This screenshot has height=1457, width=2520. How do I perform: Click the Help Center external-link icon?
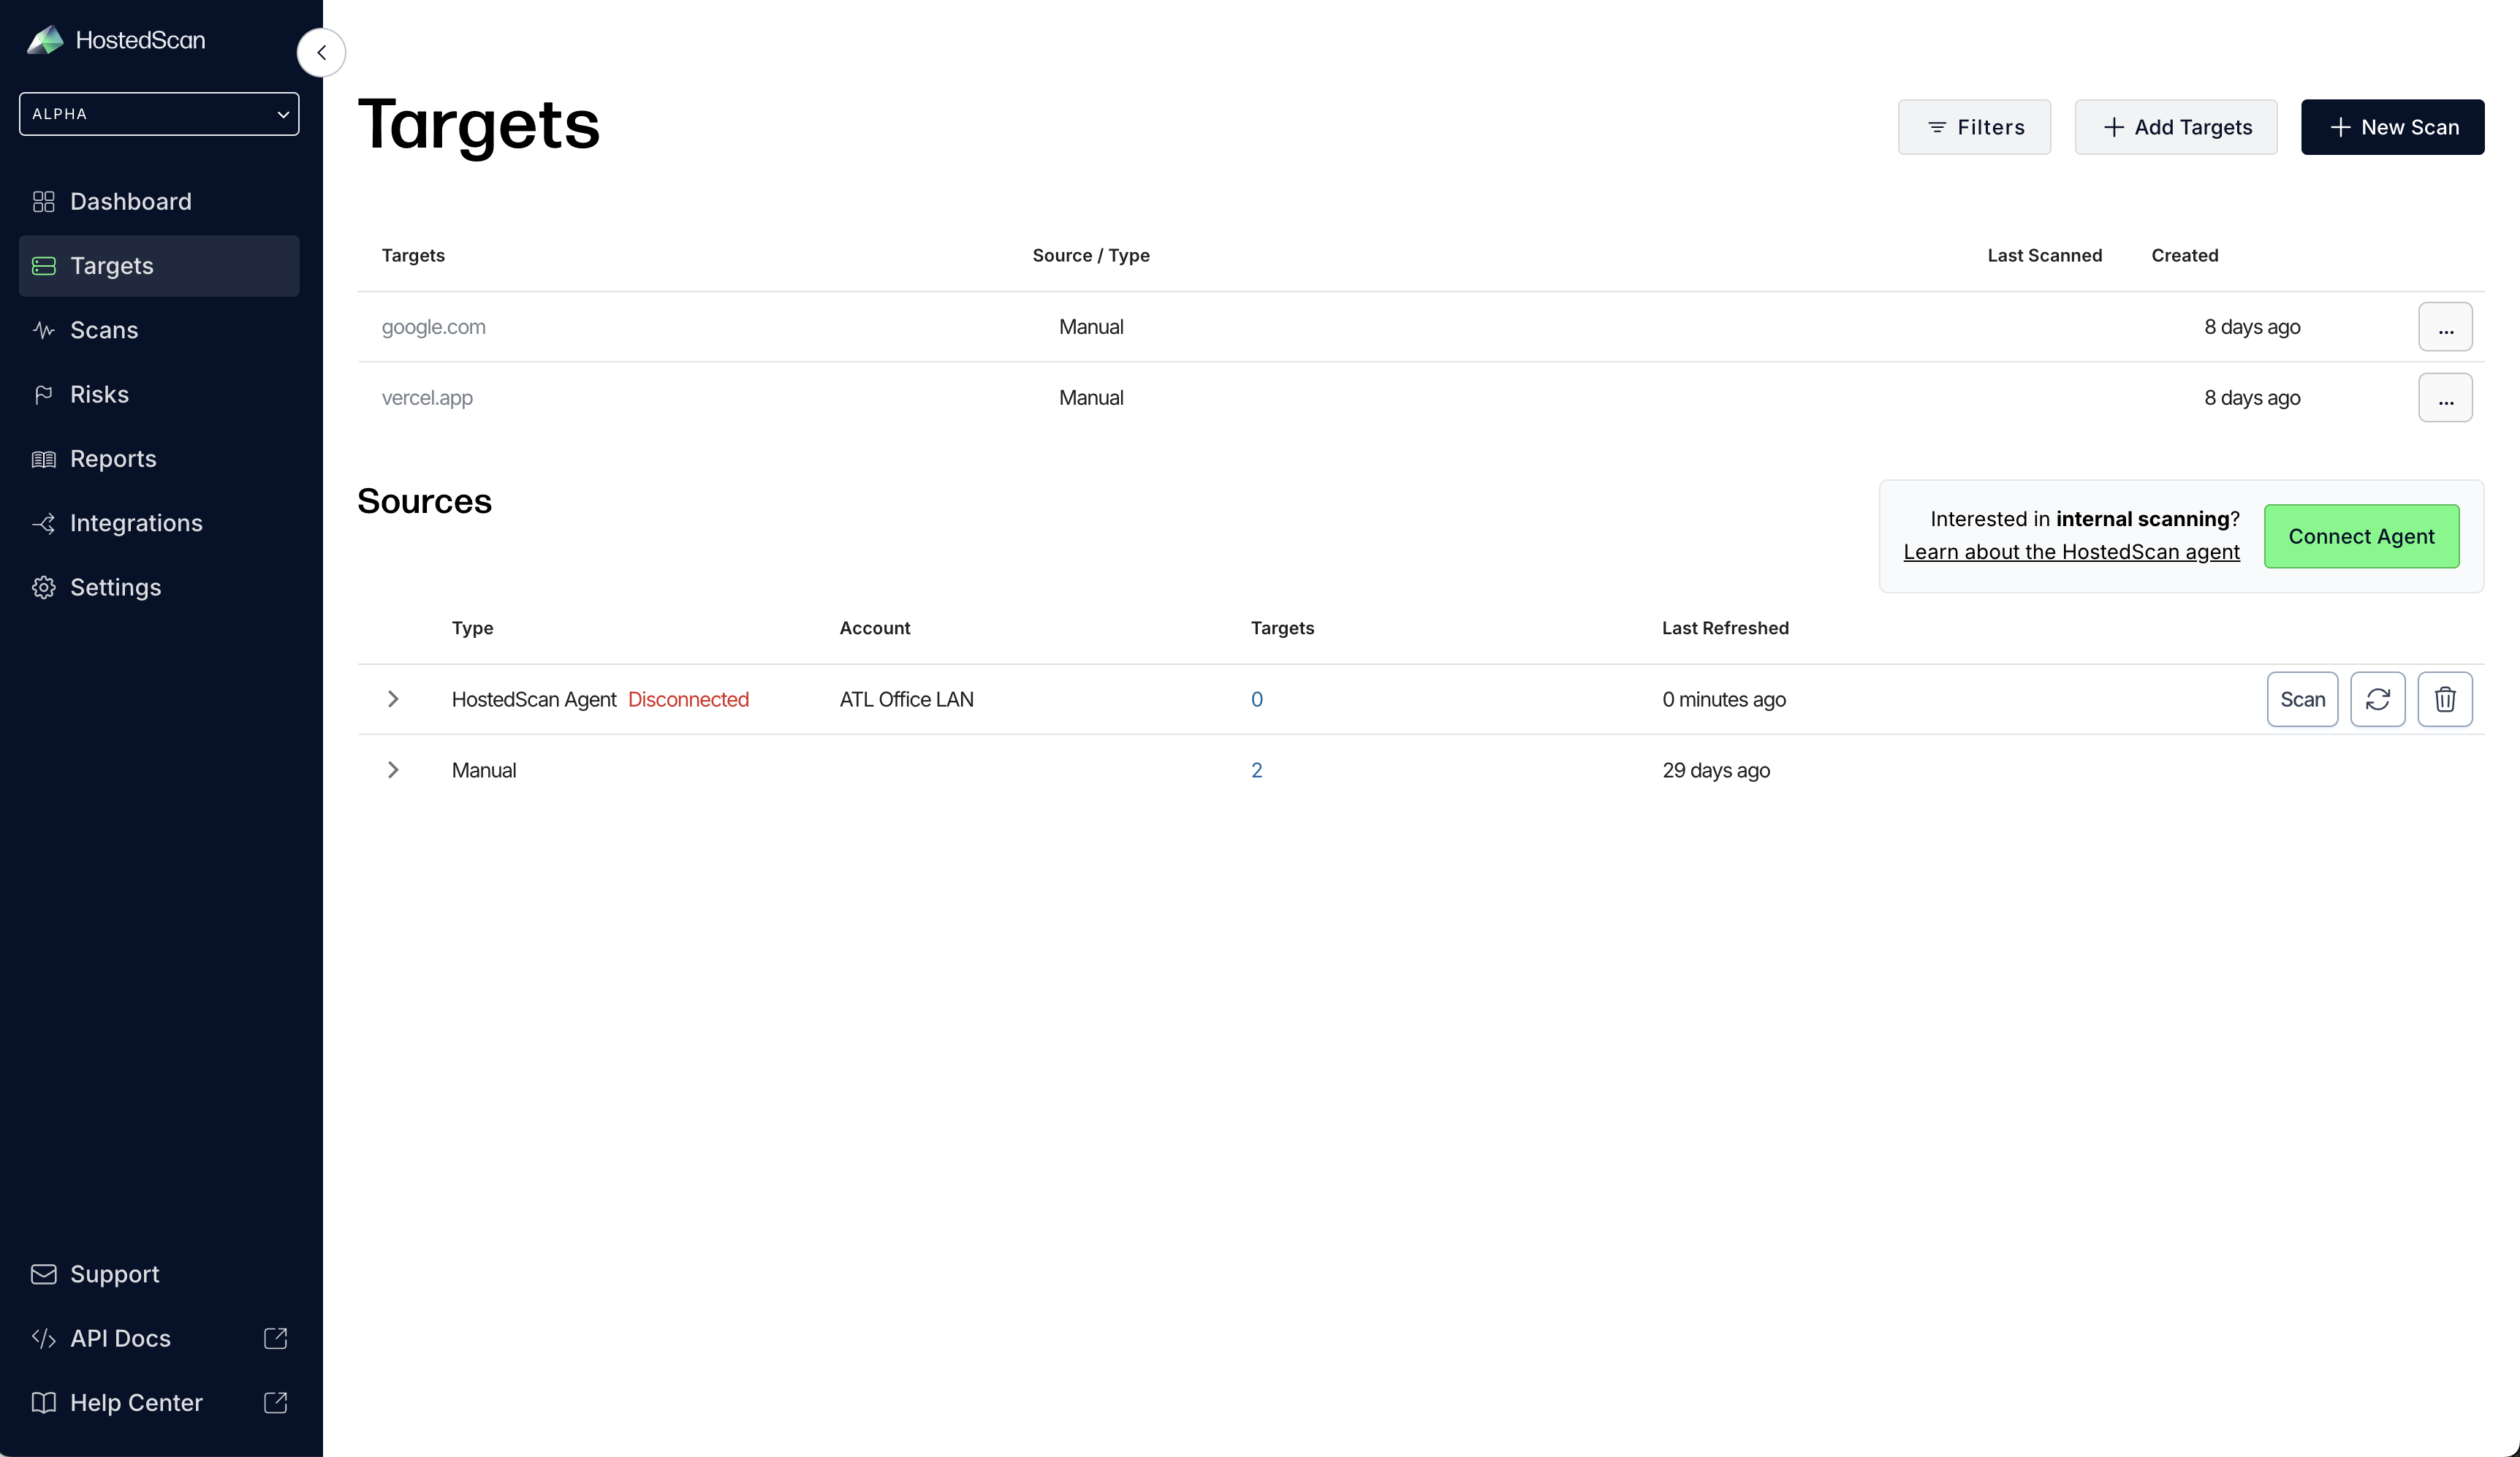[275, 1403]
